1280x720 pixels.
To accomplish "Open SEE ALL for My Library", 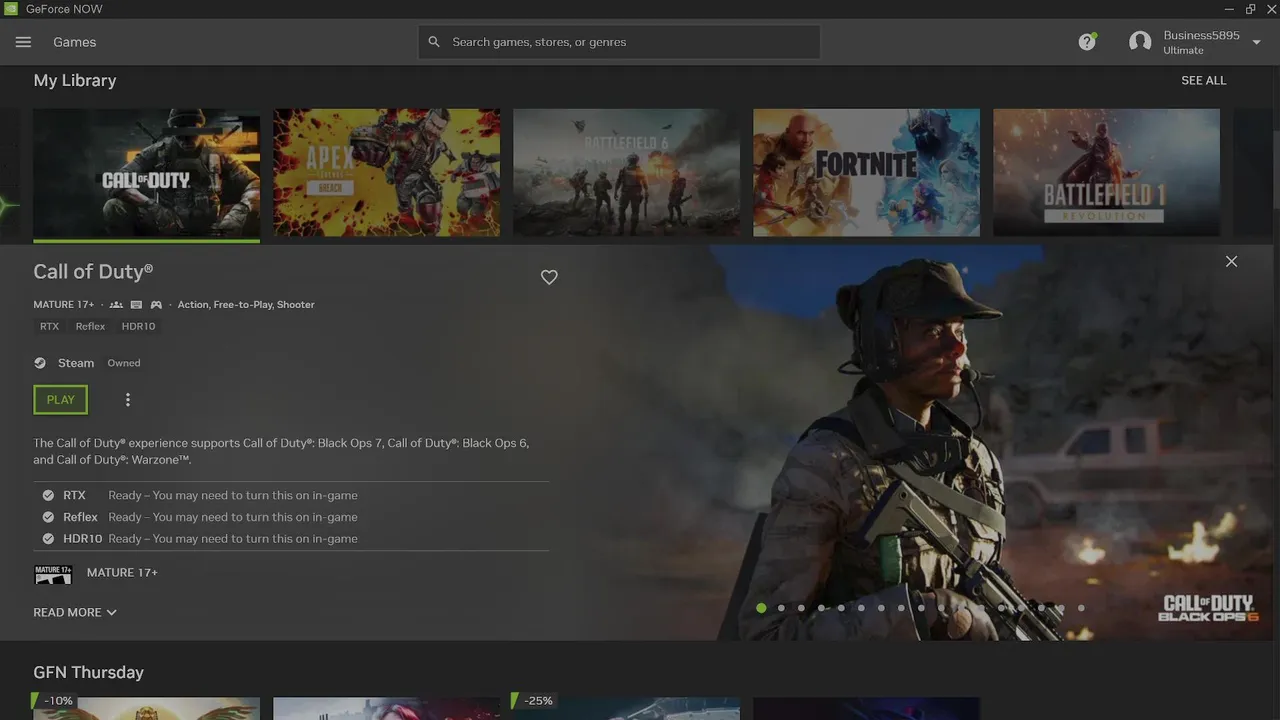I will click(x=1203, y=80).
